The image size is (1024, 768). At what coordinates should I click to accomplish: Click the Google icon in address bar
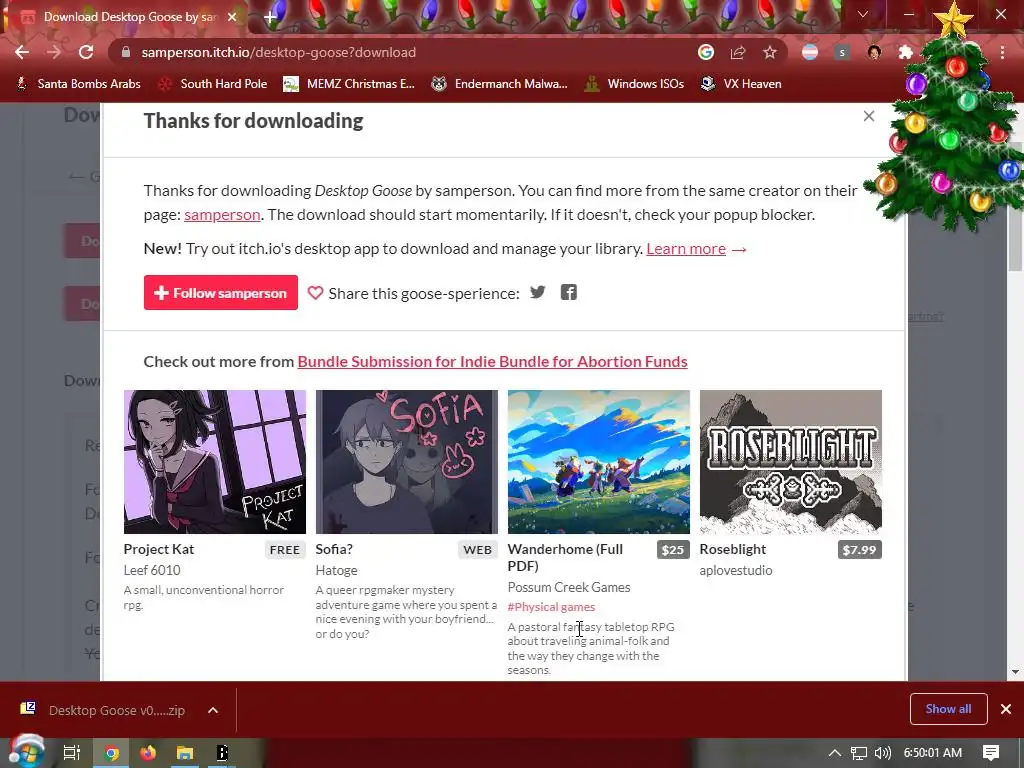point(706,52)
